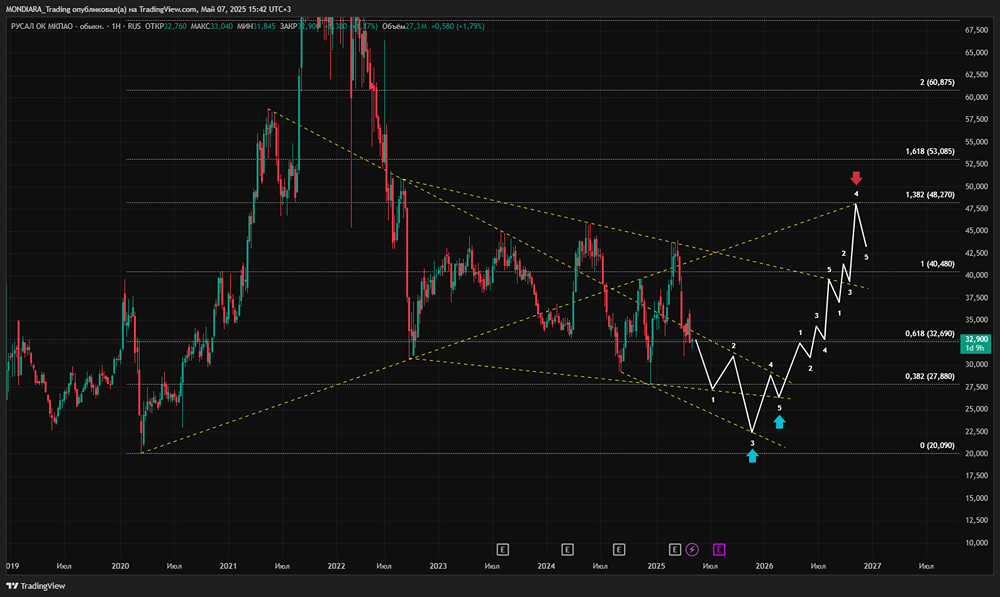This screenshot has height=597, width=1000.
Task: Click the cyan up arrow below 27,880
Action: 779,421
